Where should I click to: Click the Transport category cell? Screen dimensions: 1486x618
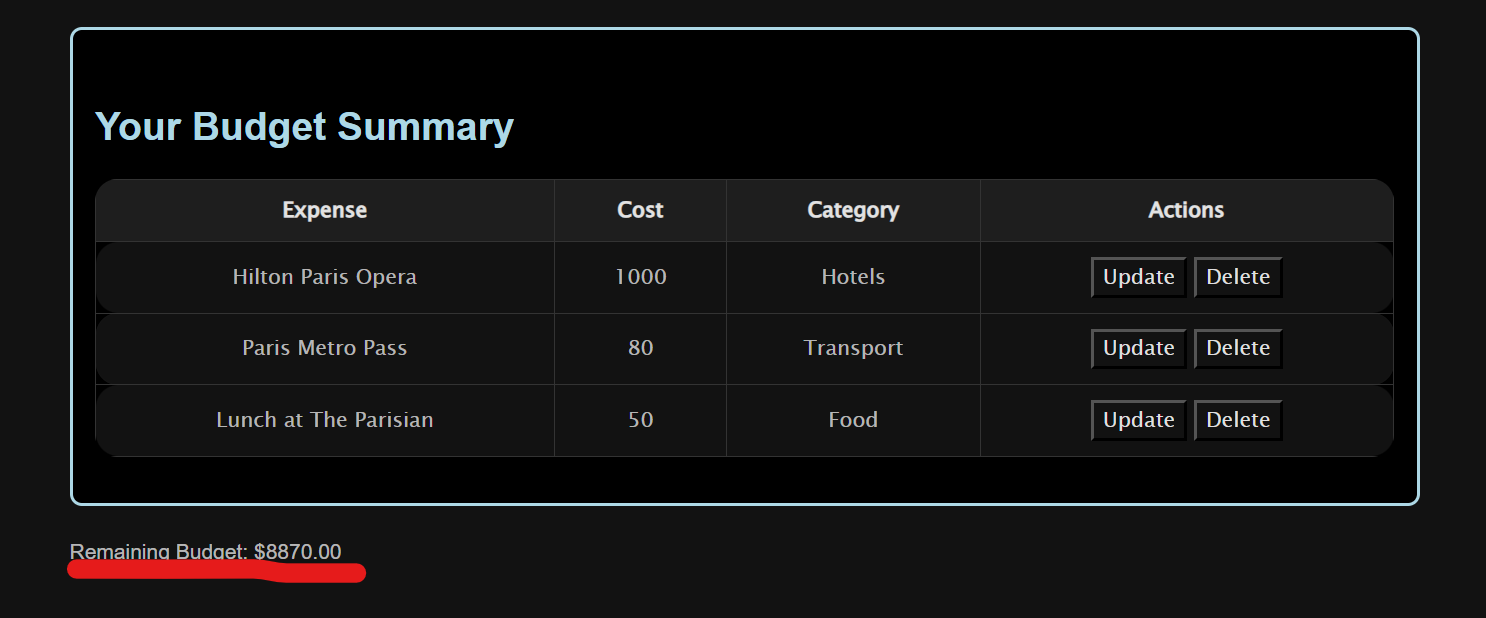(853, 348)
